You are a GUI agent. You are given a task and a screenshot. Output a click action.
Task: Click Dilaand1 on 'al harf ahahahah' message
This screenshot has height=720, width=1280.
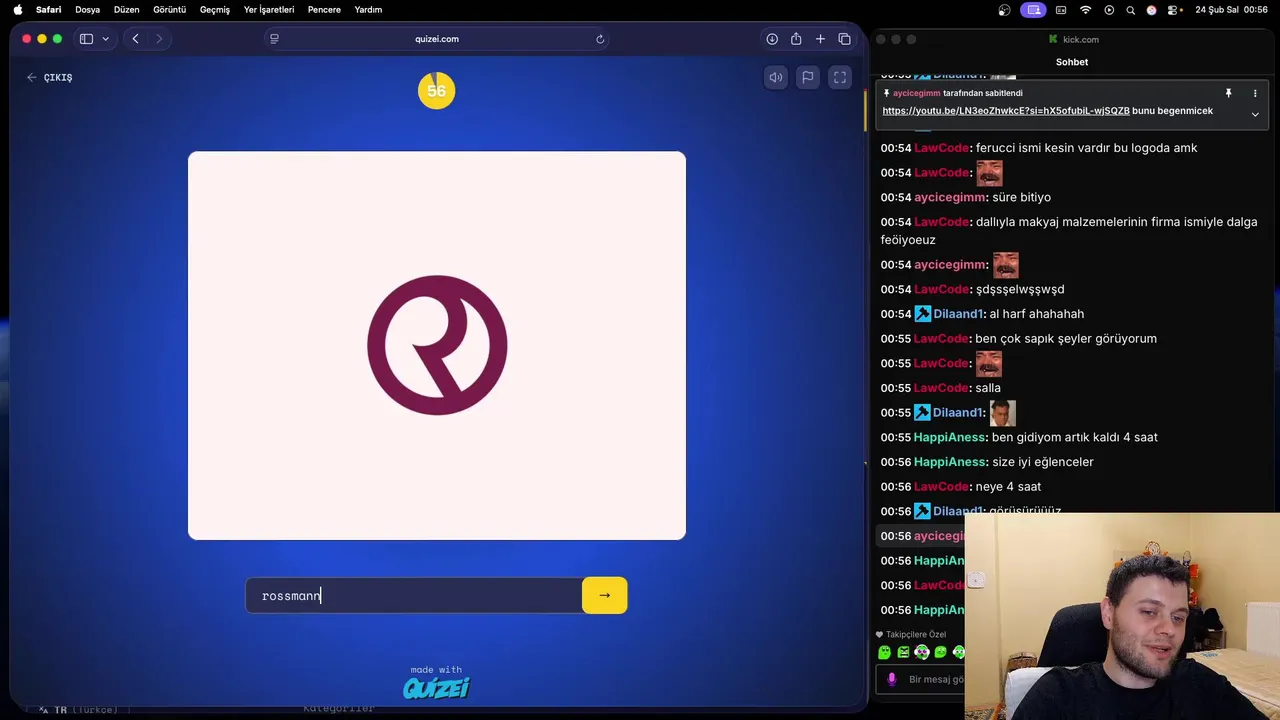(x=959, y=314)
